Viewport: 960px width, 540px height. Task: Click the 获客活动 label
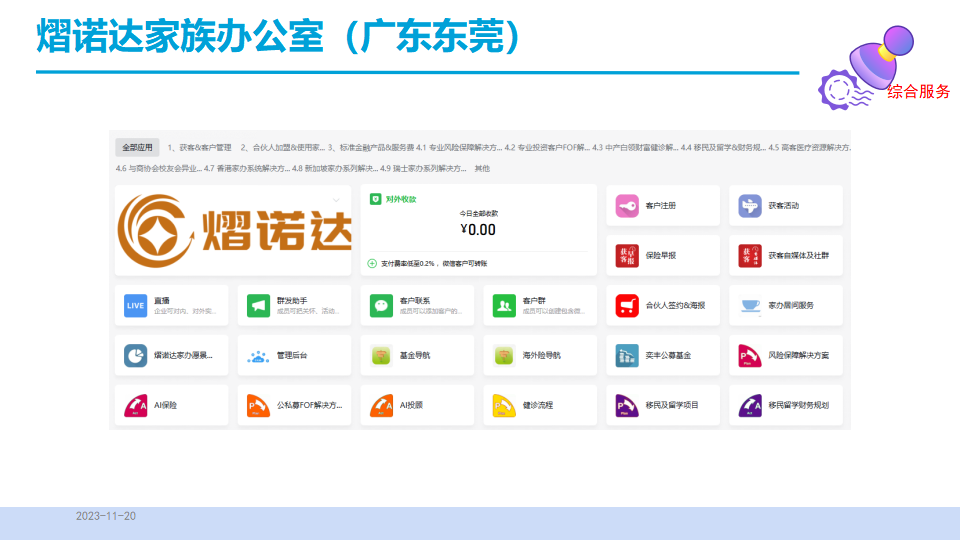click(784, 206)
